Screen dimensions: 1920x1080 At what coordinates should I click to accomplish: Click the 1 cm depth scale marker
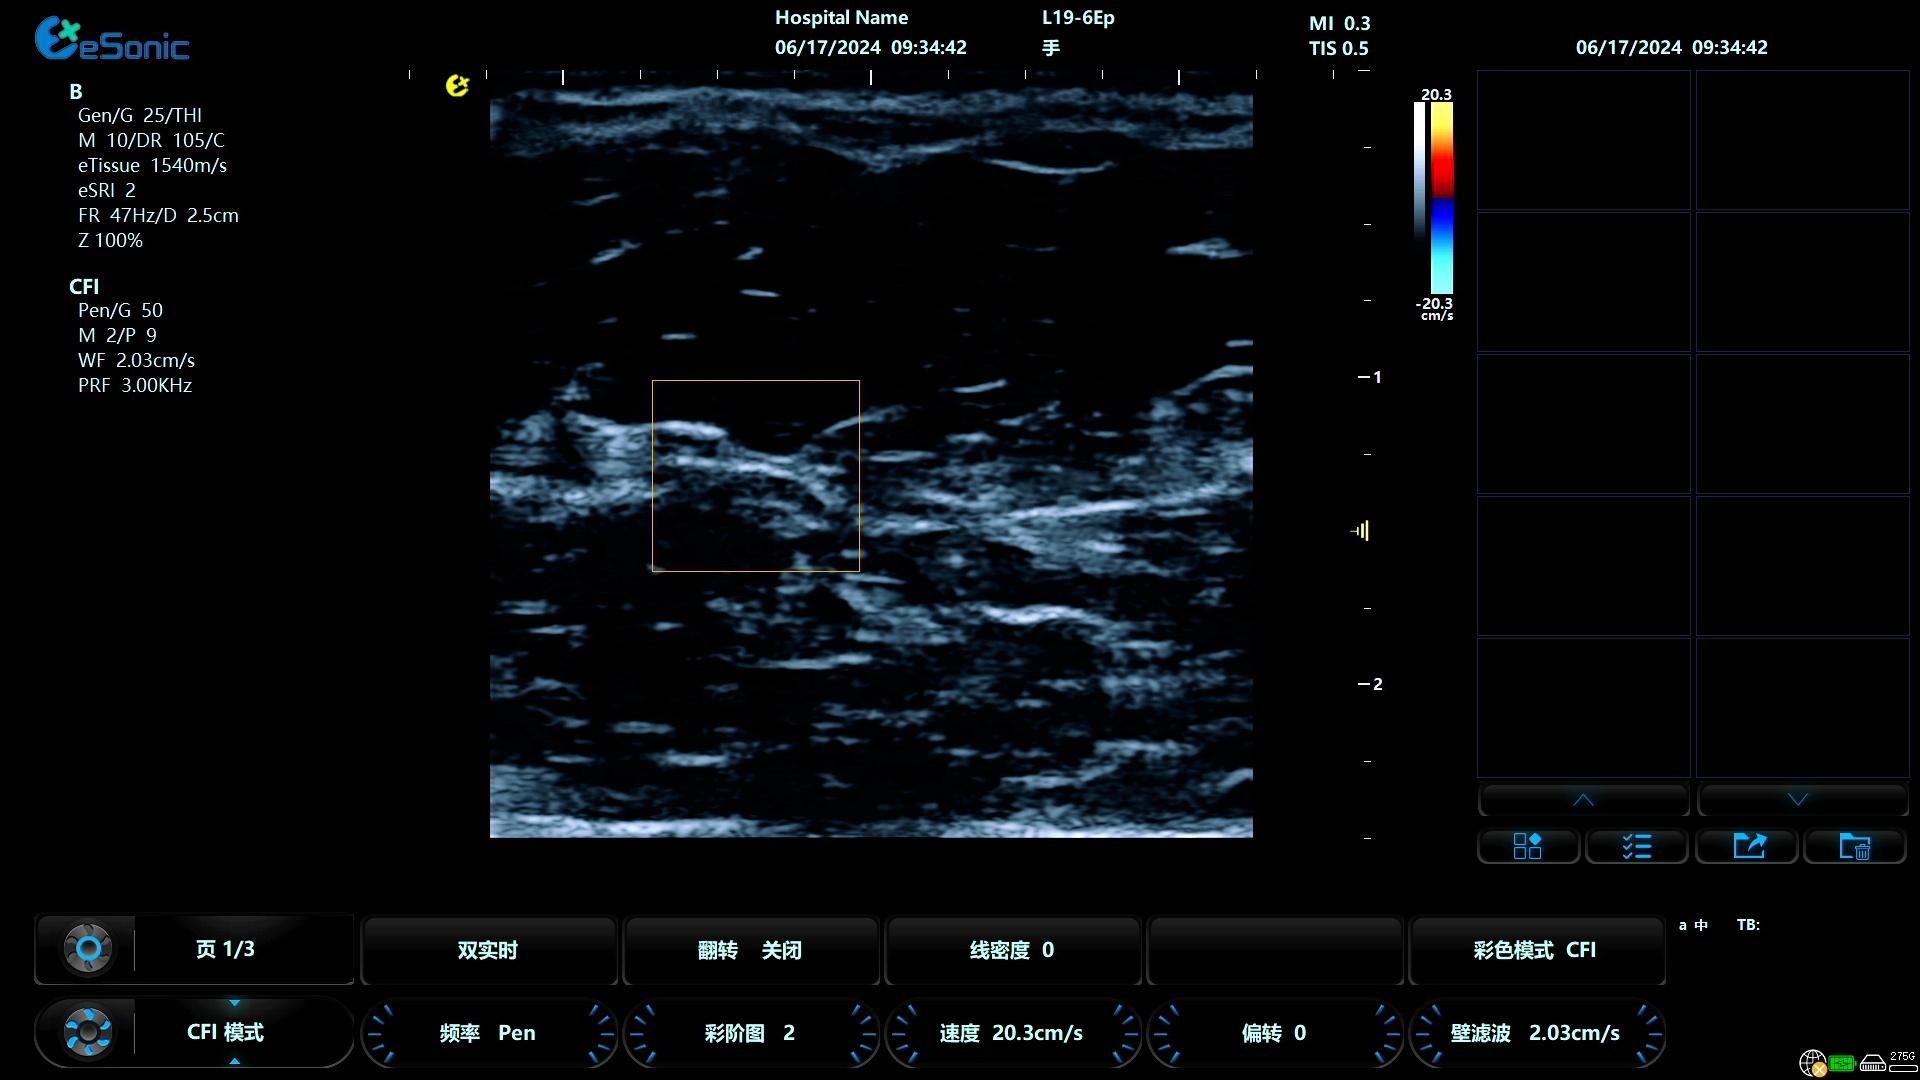[x=1370, y=377]
